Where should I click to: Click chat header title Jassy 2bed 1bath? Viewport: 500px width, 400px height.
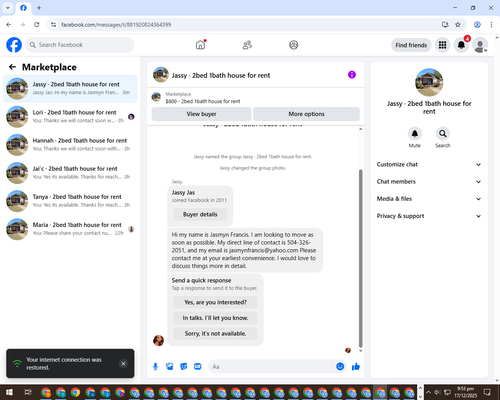221,75
